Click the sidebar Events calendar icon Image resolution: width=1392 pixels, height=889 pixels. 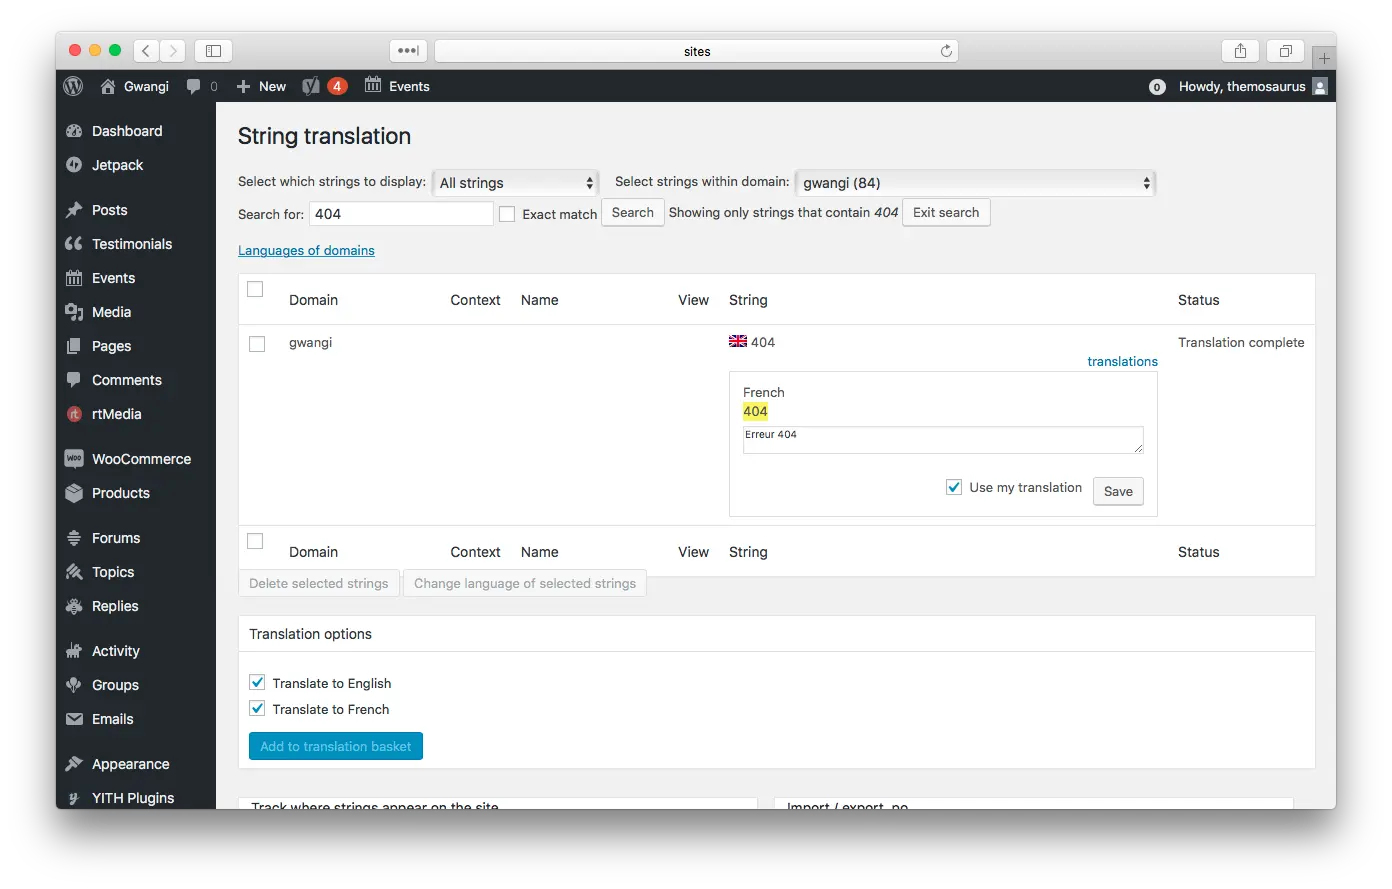click(74, 278)
